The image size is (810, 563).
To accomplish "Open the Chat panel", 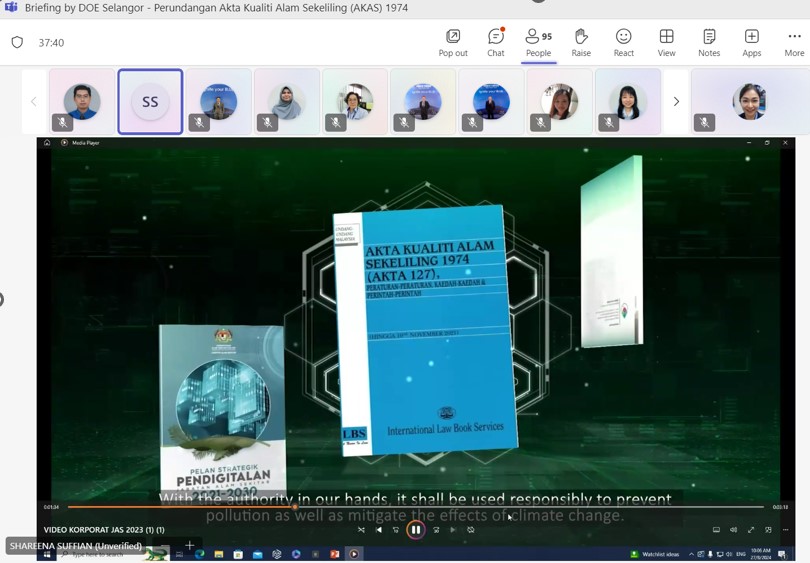I will (x=495, y=42).
